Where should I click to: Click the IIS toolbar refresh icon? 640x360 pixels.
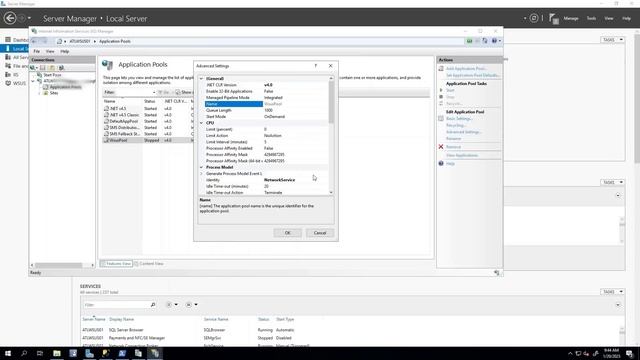pos(484,41)
